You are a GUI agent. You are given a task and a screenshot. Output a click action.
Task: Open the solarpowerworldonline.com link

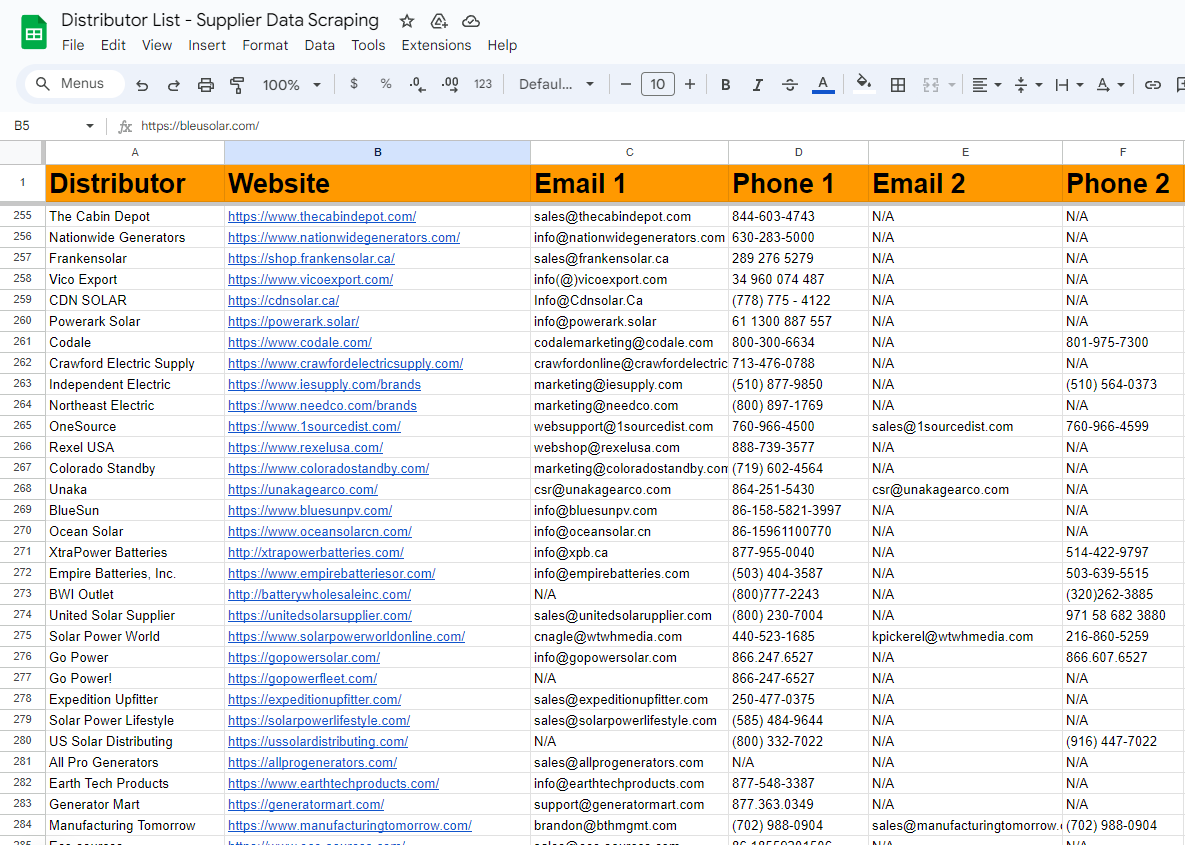pyautogui.click(x=346, y=636)
